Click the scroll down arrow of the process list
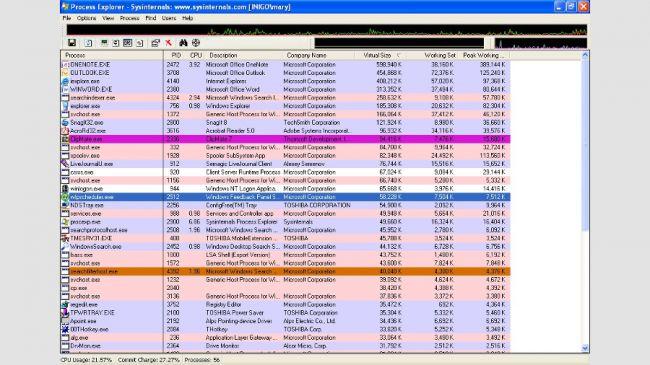Screen dimensions: 650x365 (x=585, y=348)
